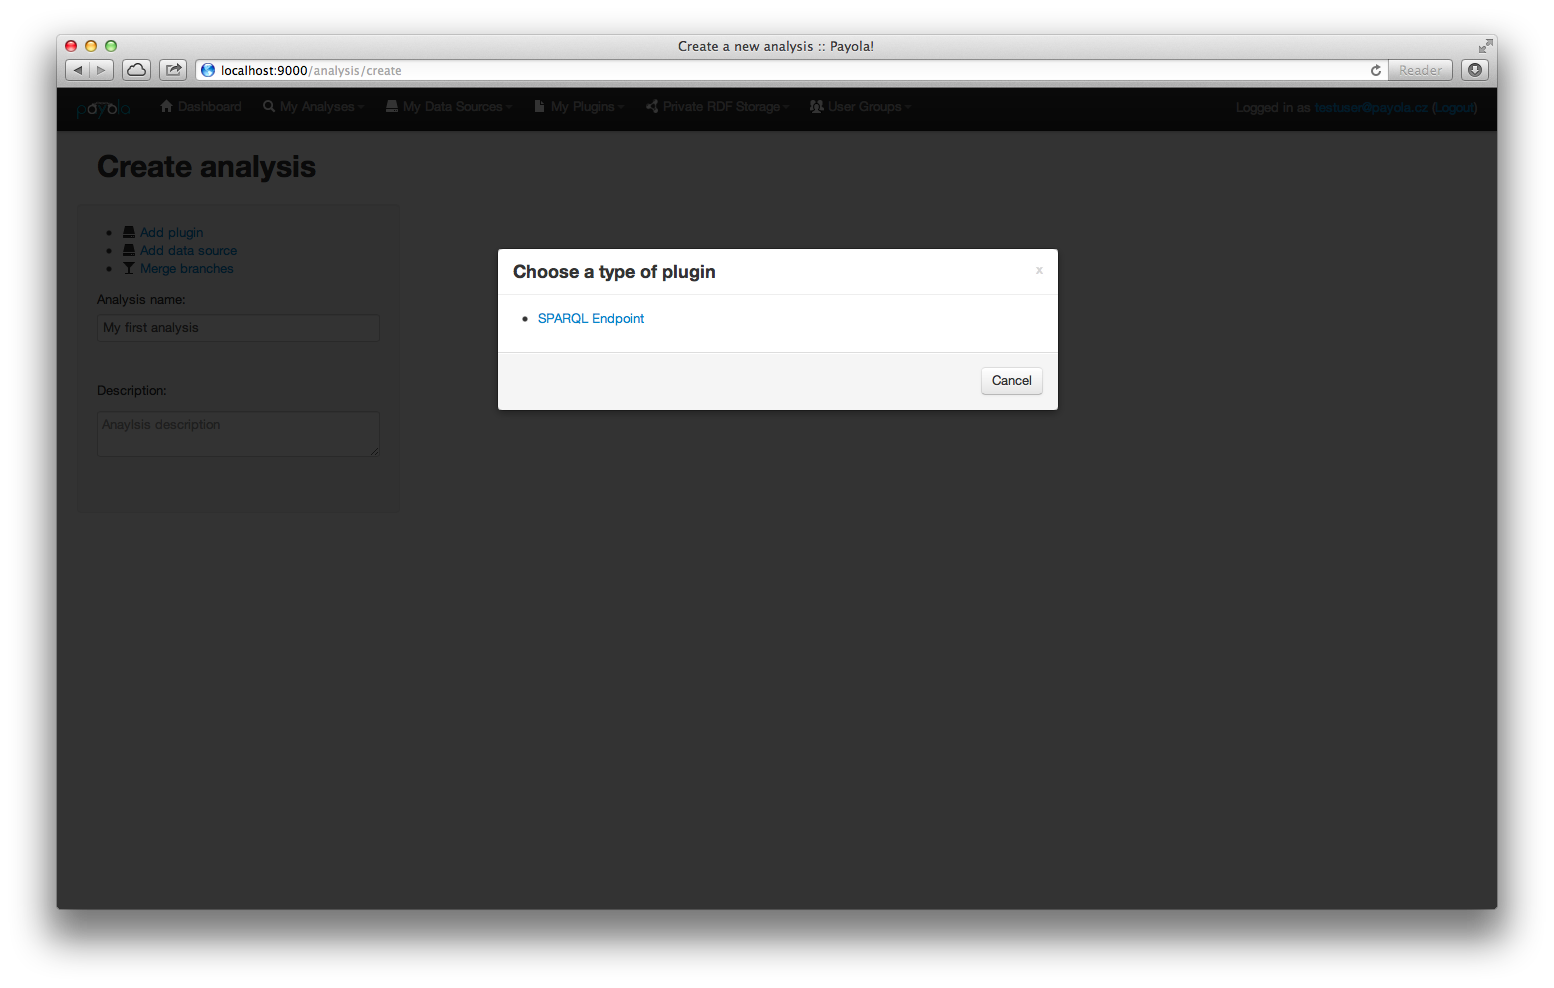1554x988 pixels.
Task: Click the Merge branches filter icon
Action: click(x=129, y=268)
